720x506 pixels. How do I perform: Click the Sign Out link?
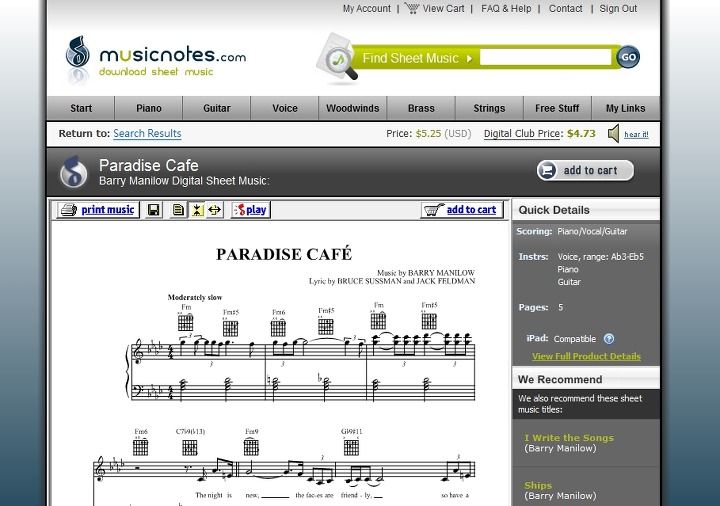[x=618, y=9]
